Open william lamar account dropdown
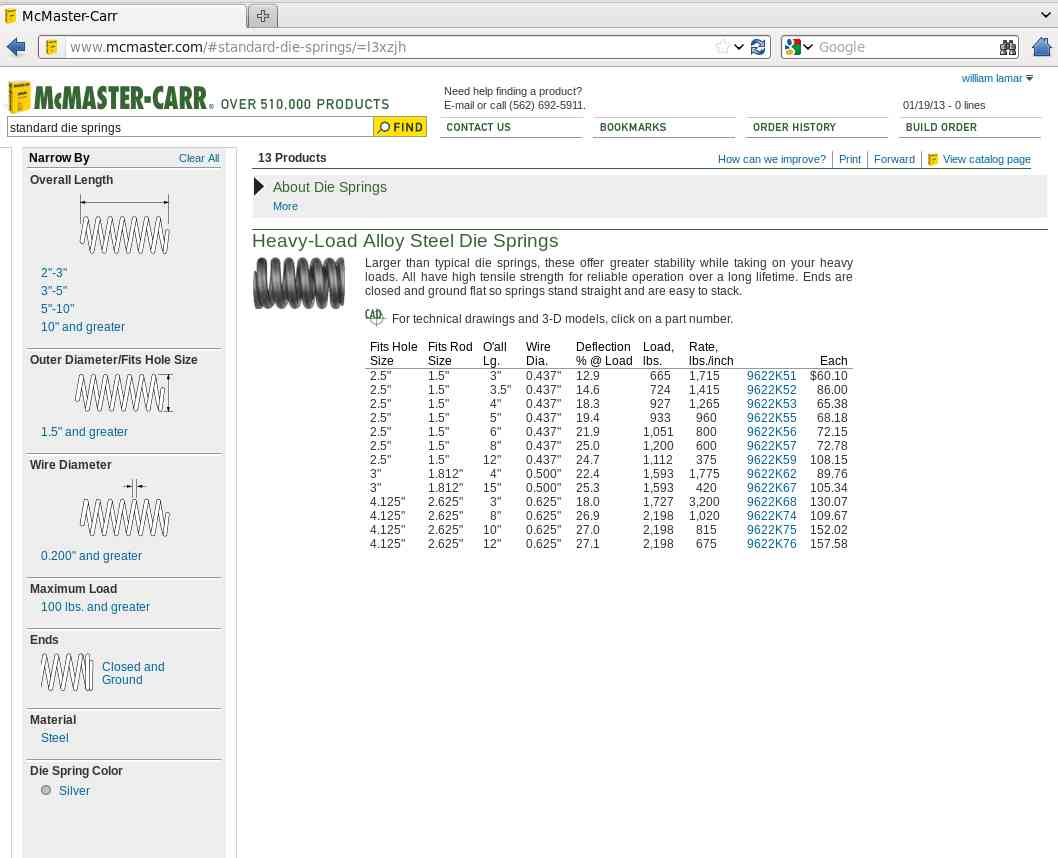 coord(997,78)
